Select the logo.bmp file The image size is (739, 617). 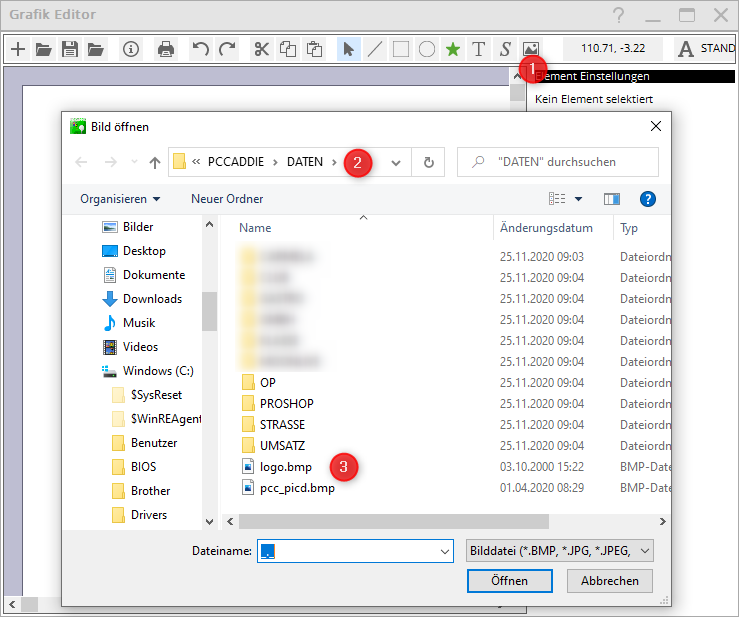pos(284,466)
